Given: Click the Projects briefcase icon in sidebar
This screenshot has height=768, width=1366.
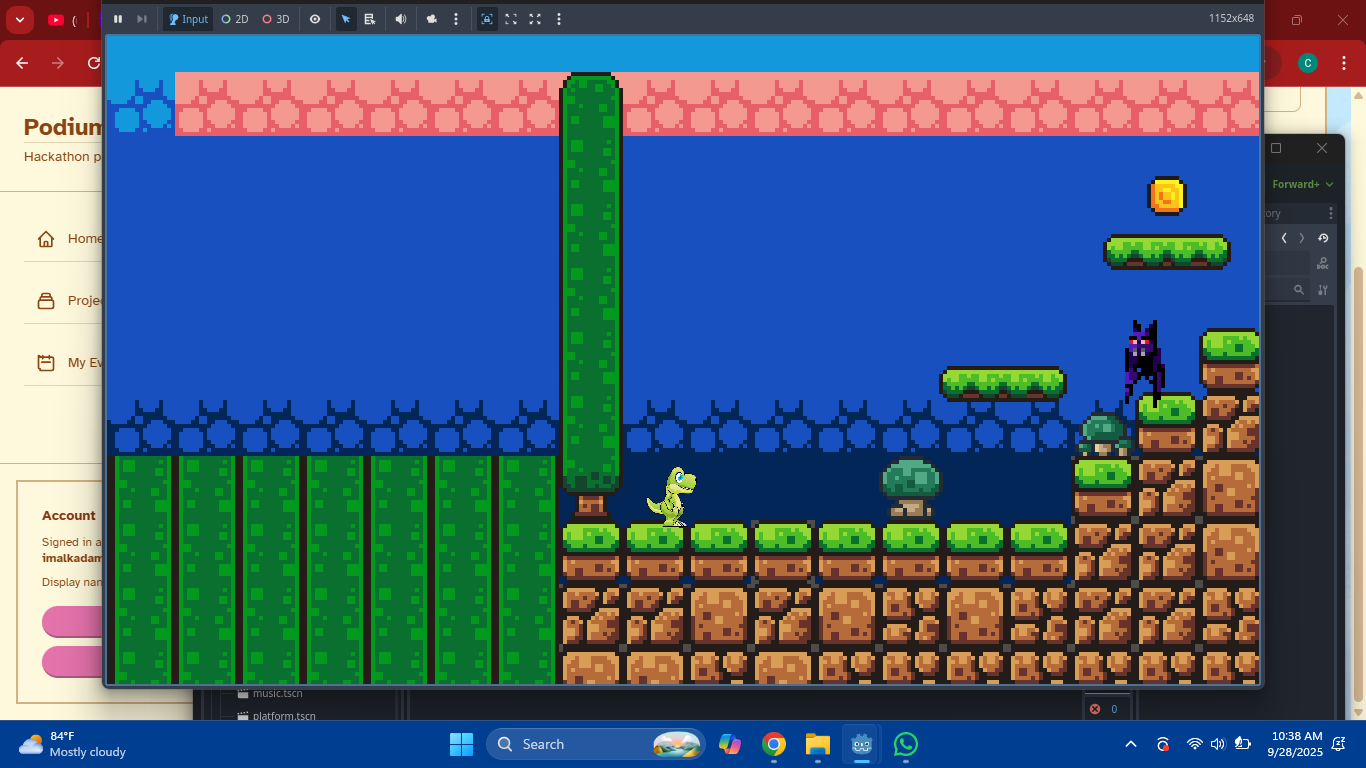Looking at the screenshot, I should tap(45, 301).
